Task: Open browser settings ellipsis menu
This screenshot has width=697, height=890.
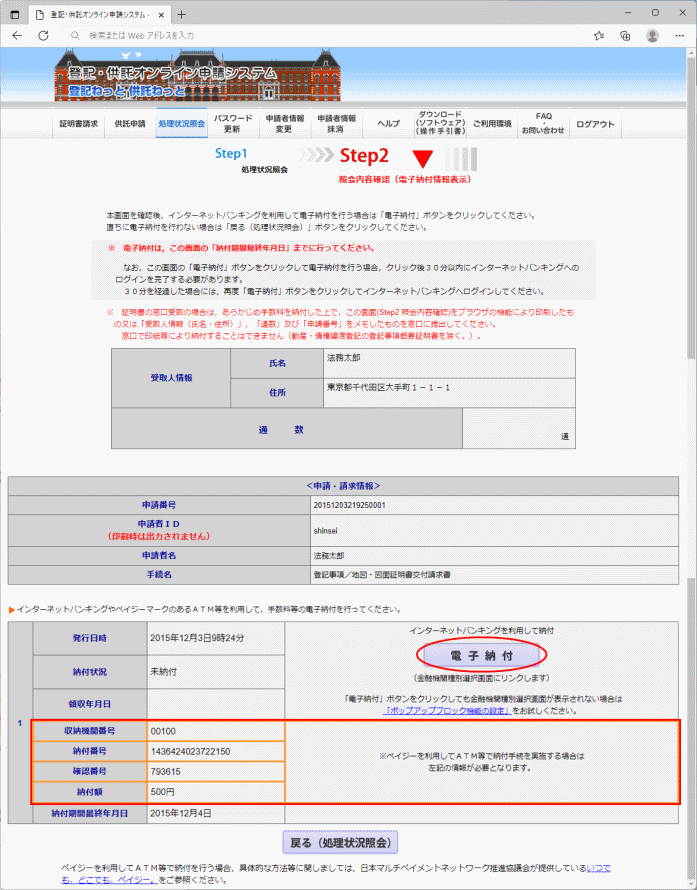Action: pyautogui.click(x=679, y=35)
